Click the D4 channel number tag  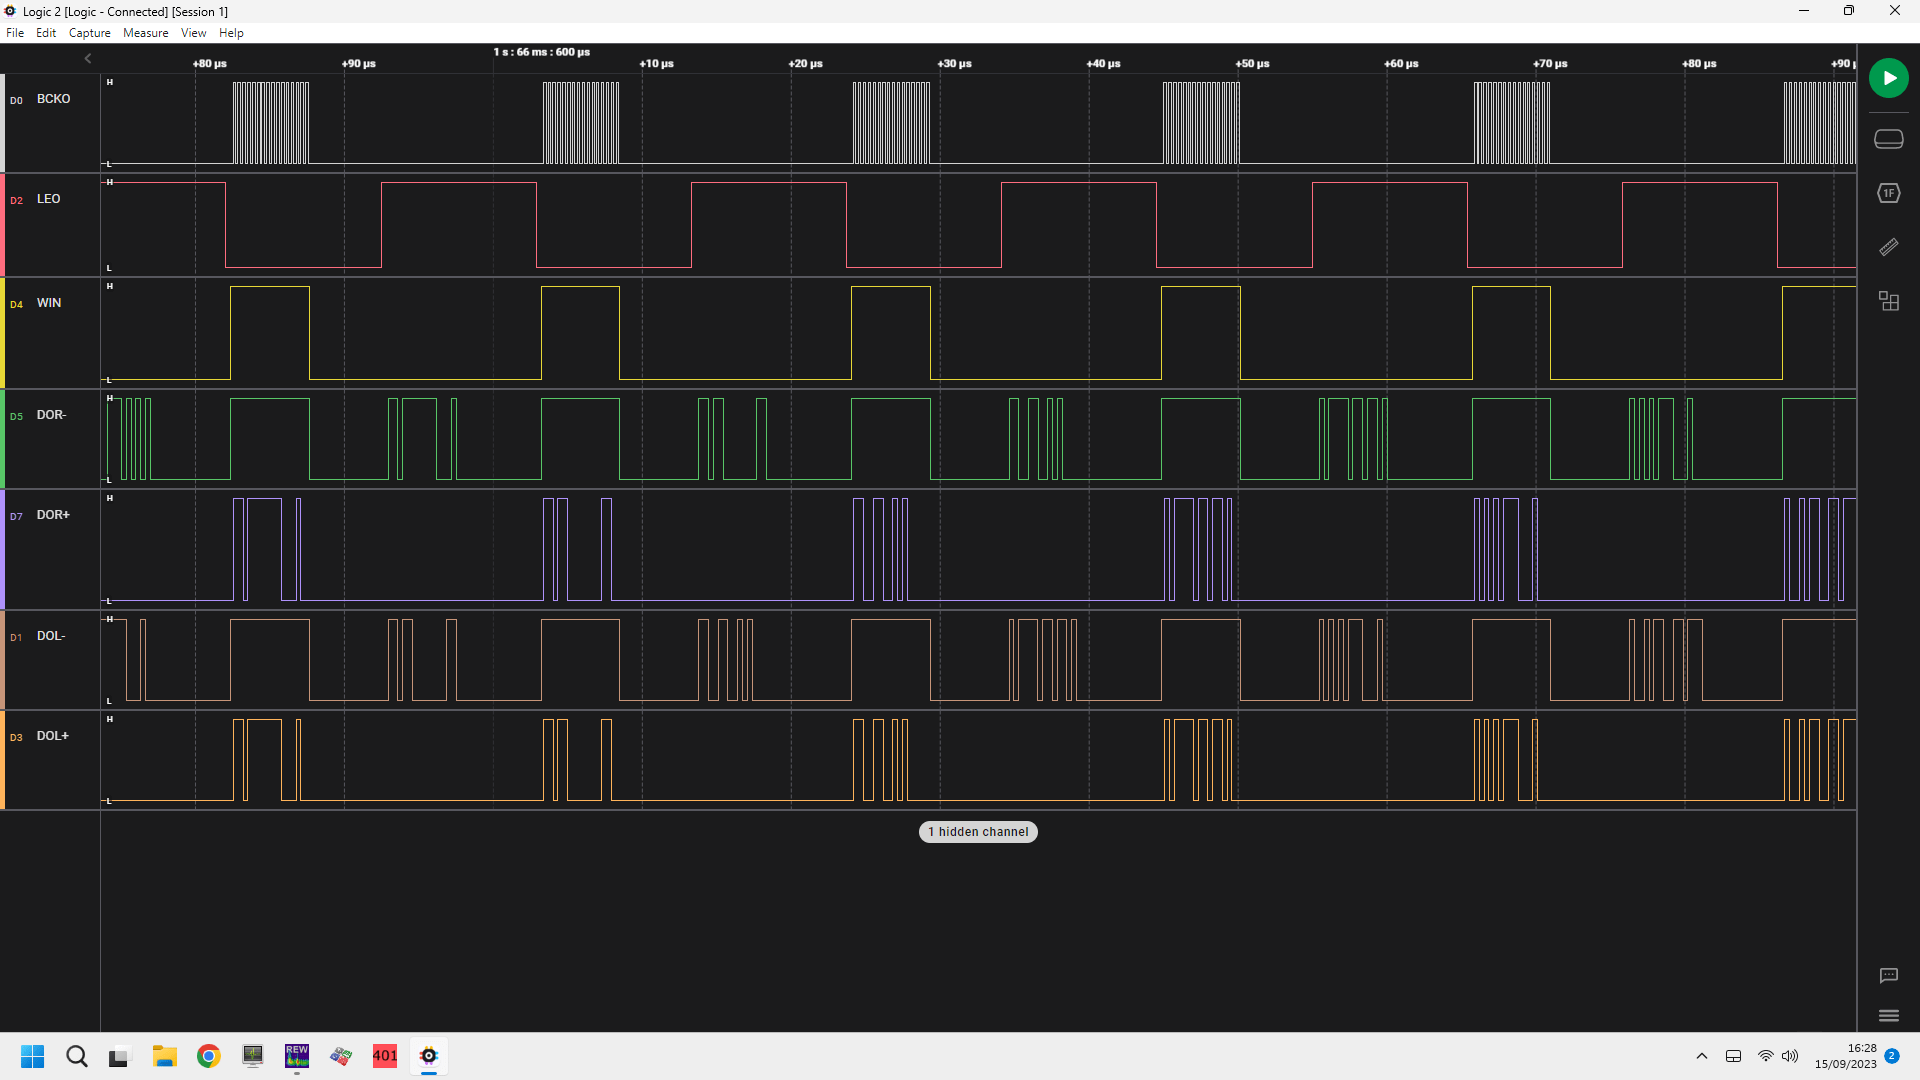pos(16,304)
